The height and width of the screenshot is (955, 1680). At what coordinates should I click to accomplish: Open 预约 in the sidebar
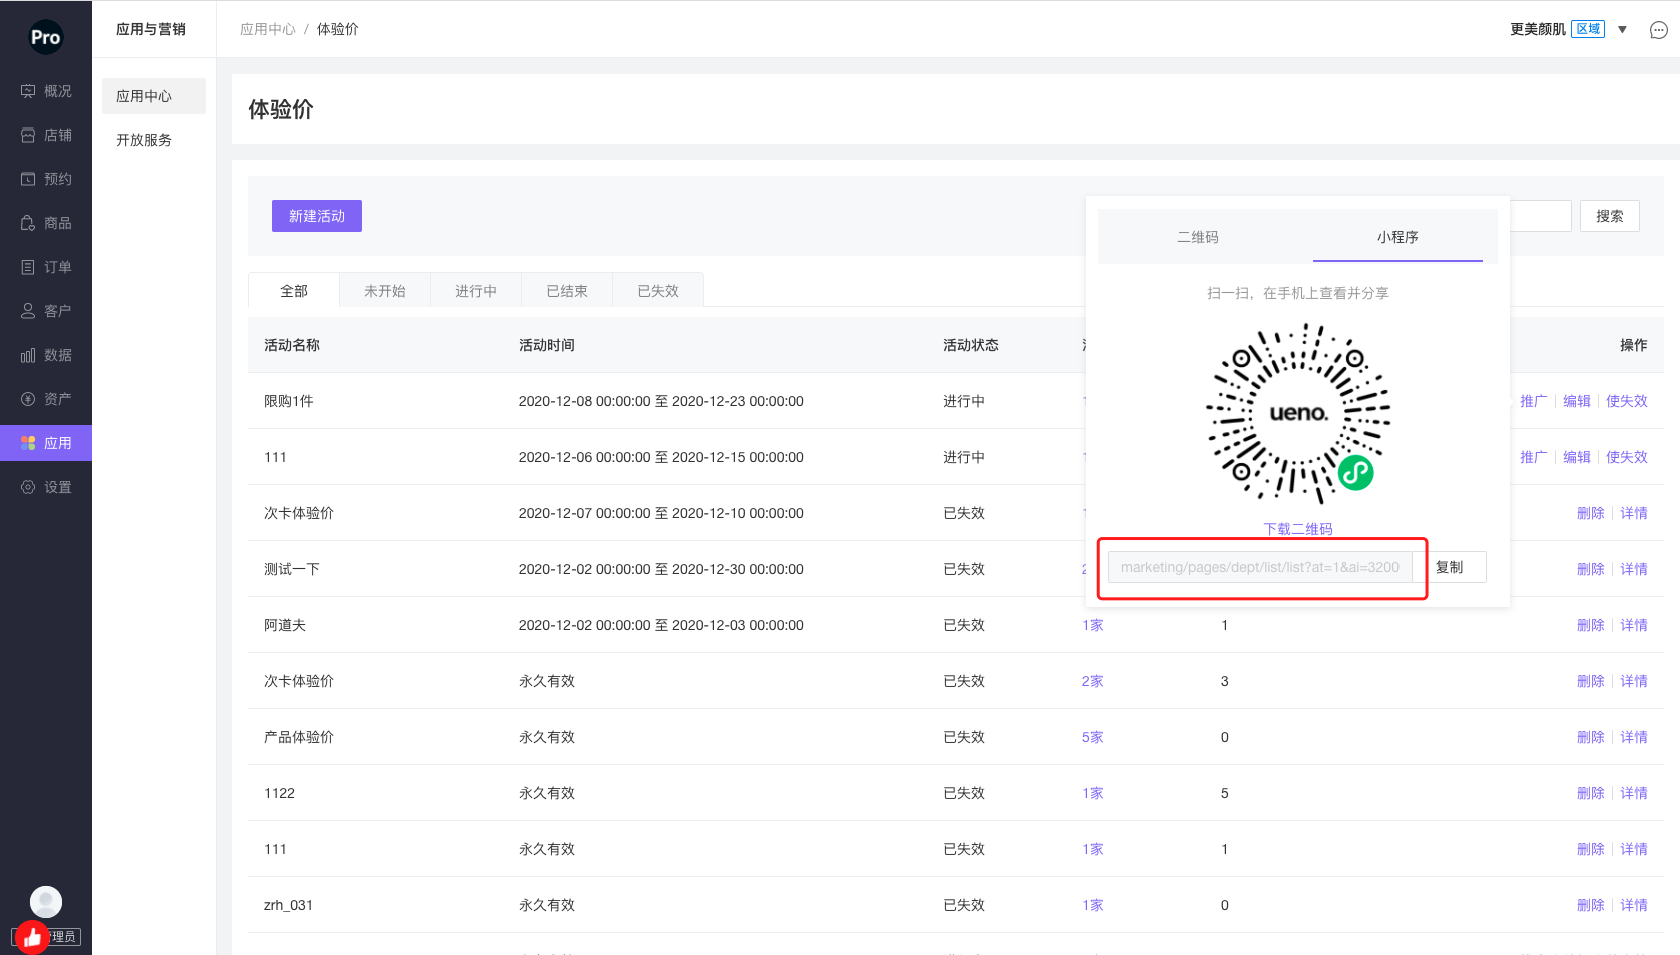46,179
